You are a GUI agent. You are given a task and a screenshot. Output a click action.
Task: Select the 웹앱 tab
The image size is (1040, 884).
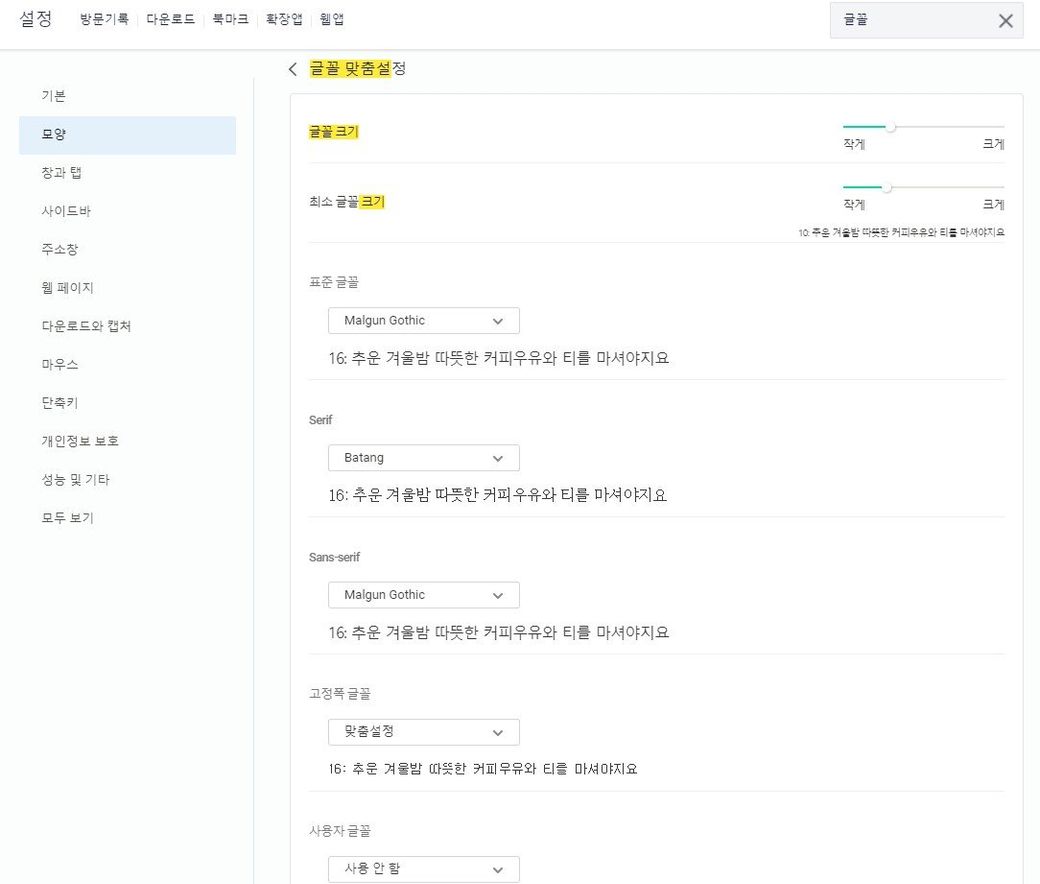click(x=331, y=19)
